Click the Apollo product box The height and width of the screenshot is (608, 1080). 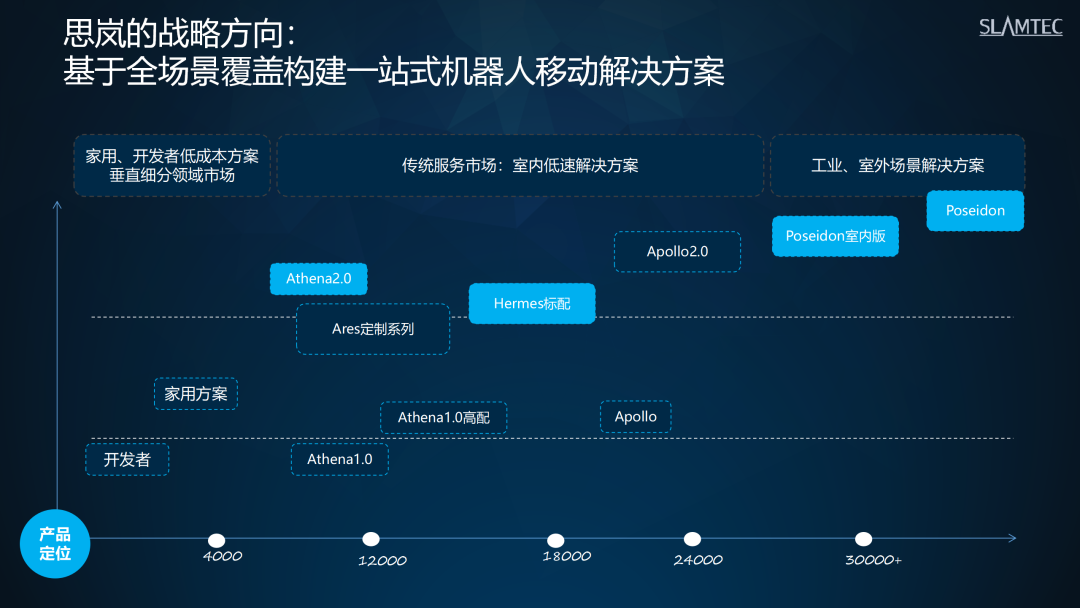click(635, 416)
